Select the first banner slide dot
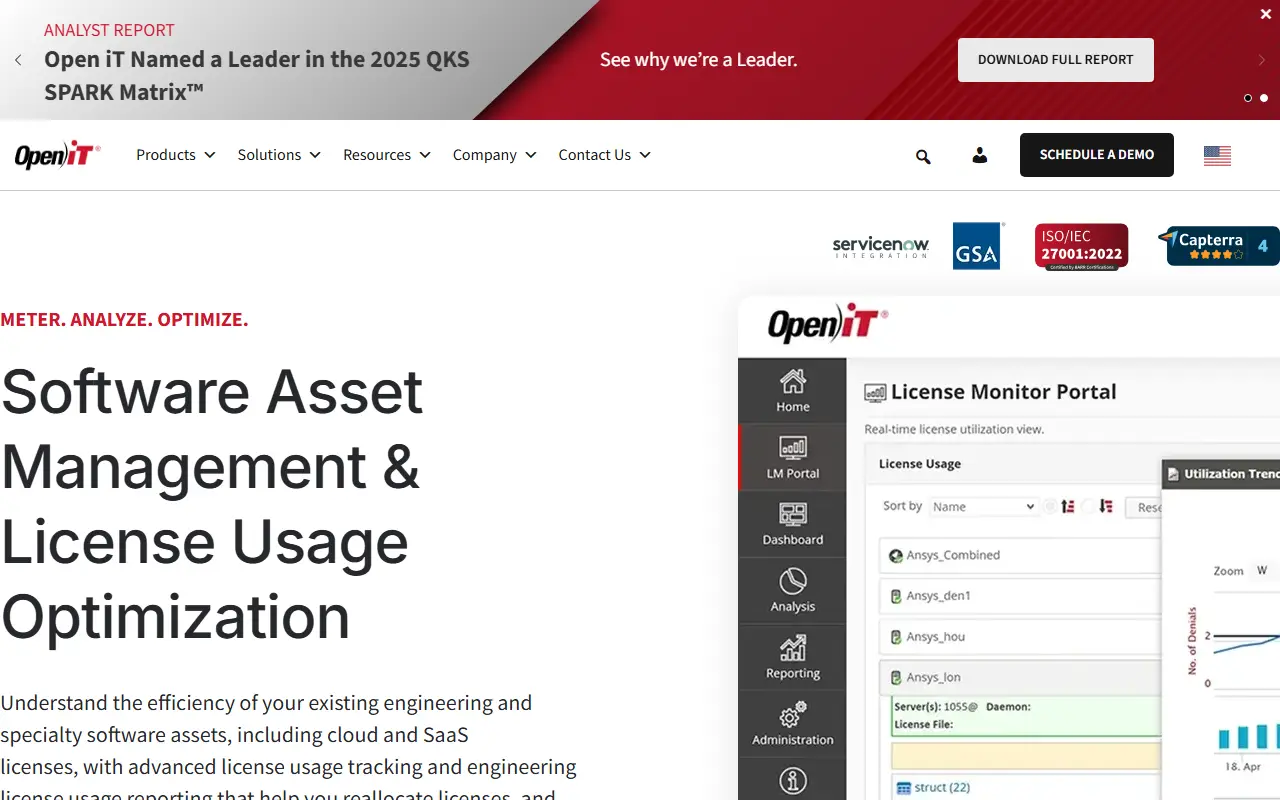1280x800 pixels. [x=1248, y=98]
